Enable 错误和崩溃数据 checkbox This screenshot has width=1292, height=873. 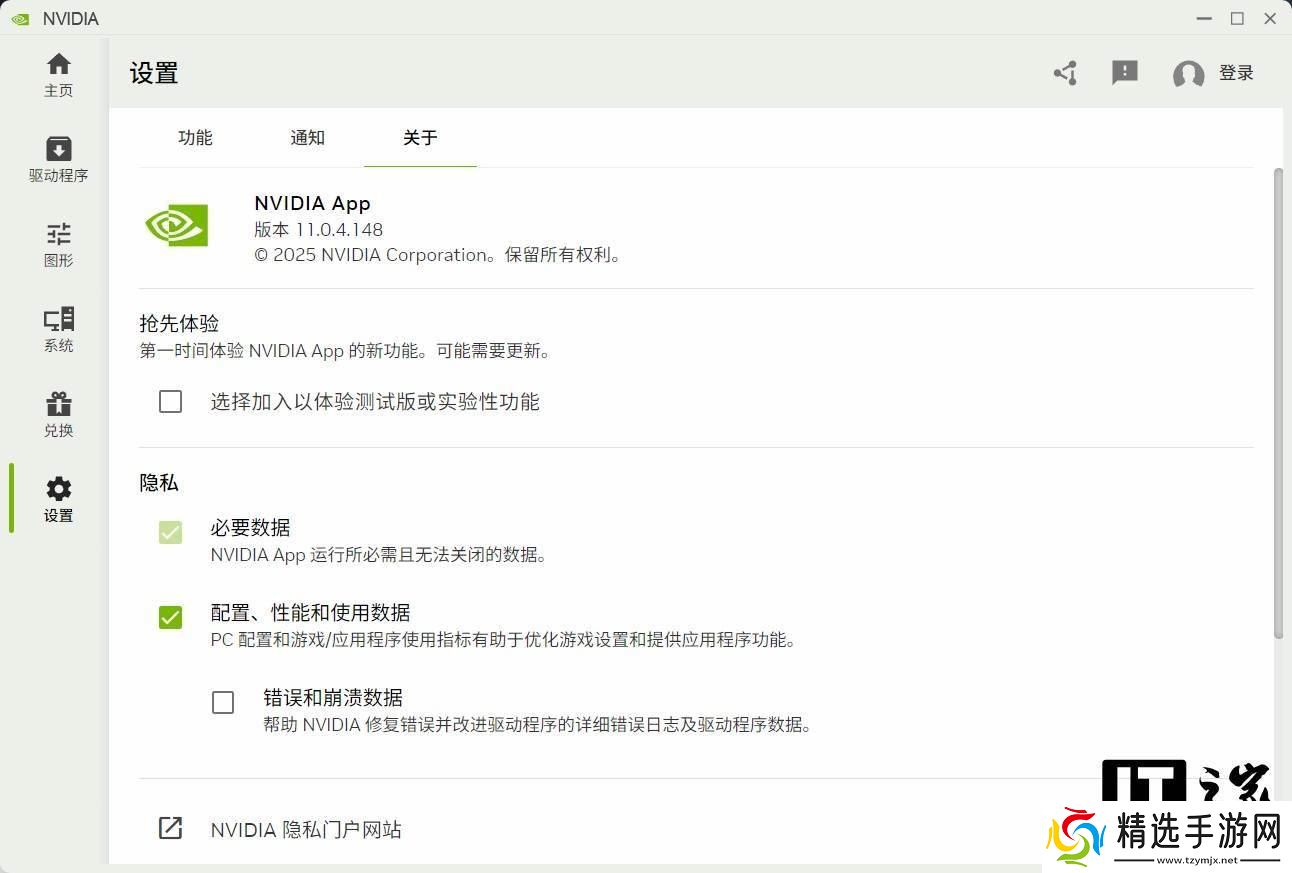(223, 703)
